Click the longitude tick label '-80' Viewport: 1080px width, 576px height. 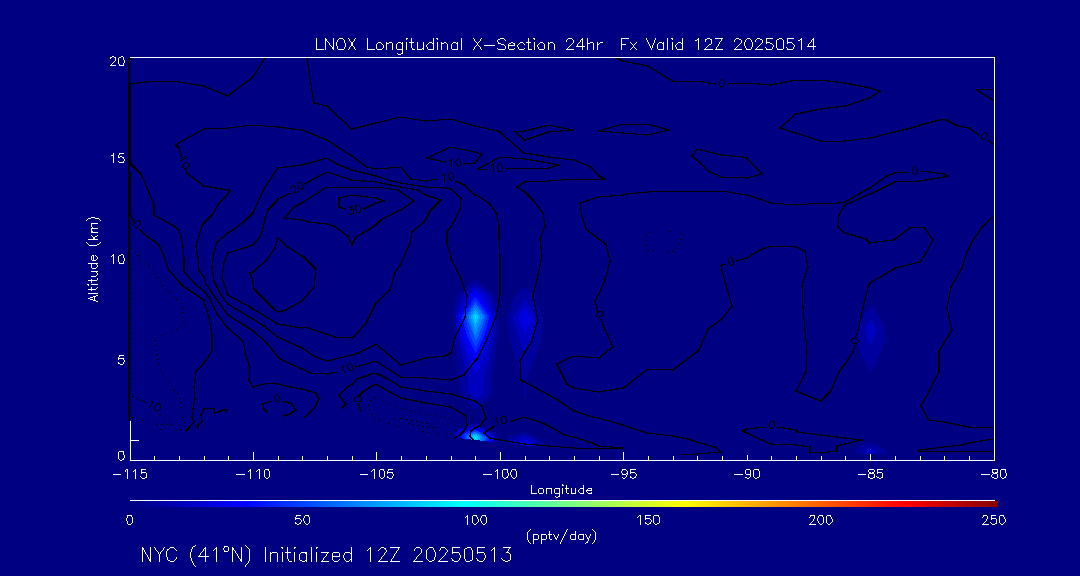pyautogui.click(x=994, y=475)
